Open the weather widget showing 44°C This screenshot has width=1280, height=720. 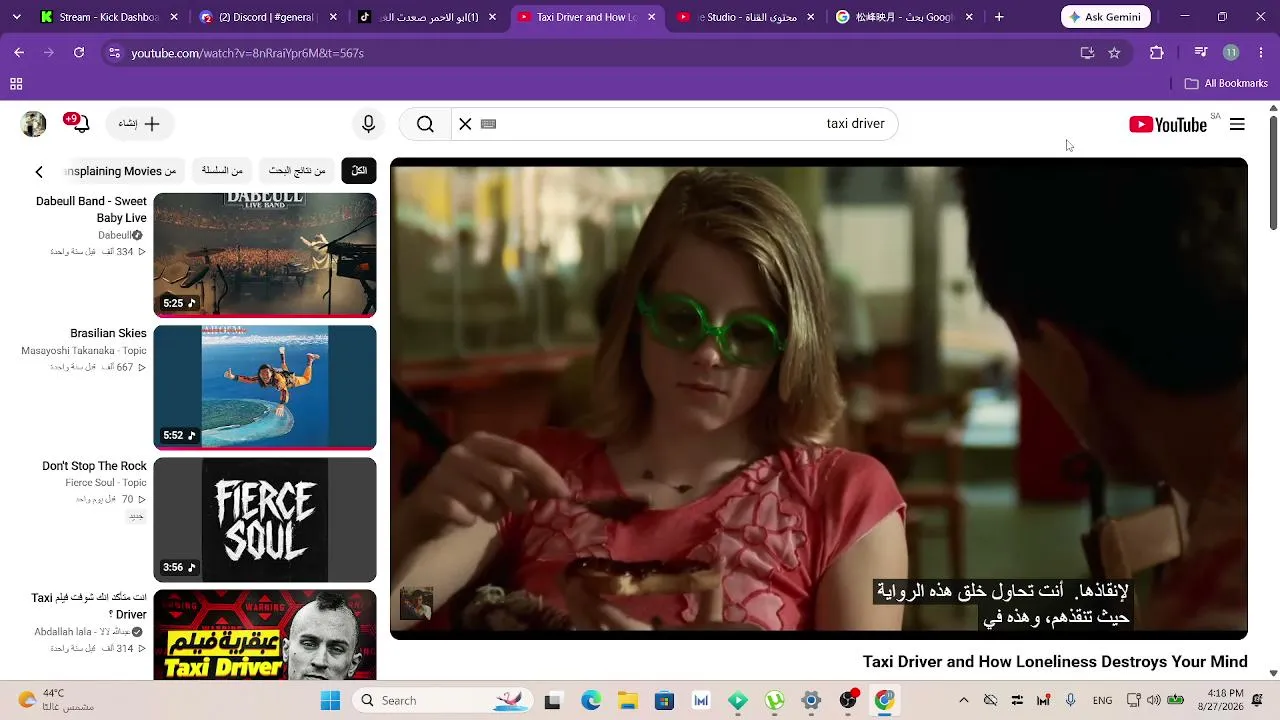click(55, 700)
